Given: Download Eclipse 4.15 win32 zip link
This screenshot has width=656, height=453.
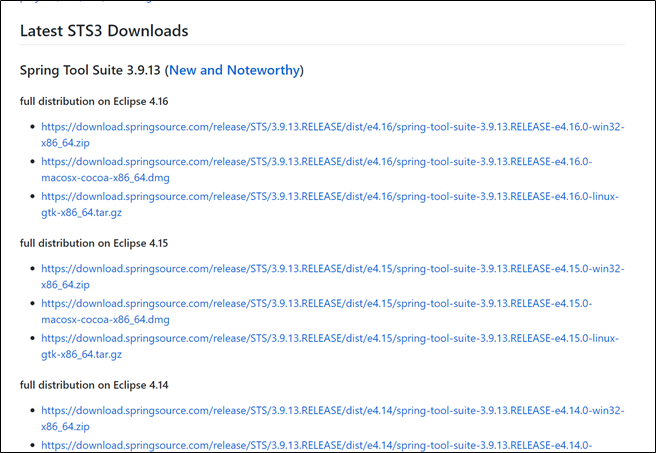Looking at the screenshot, I should pos(333,276).
